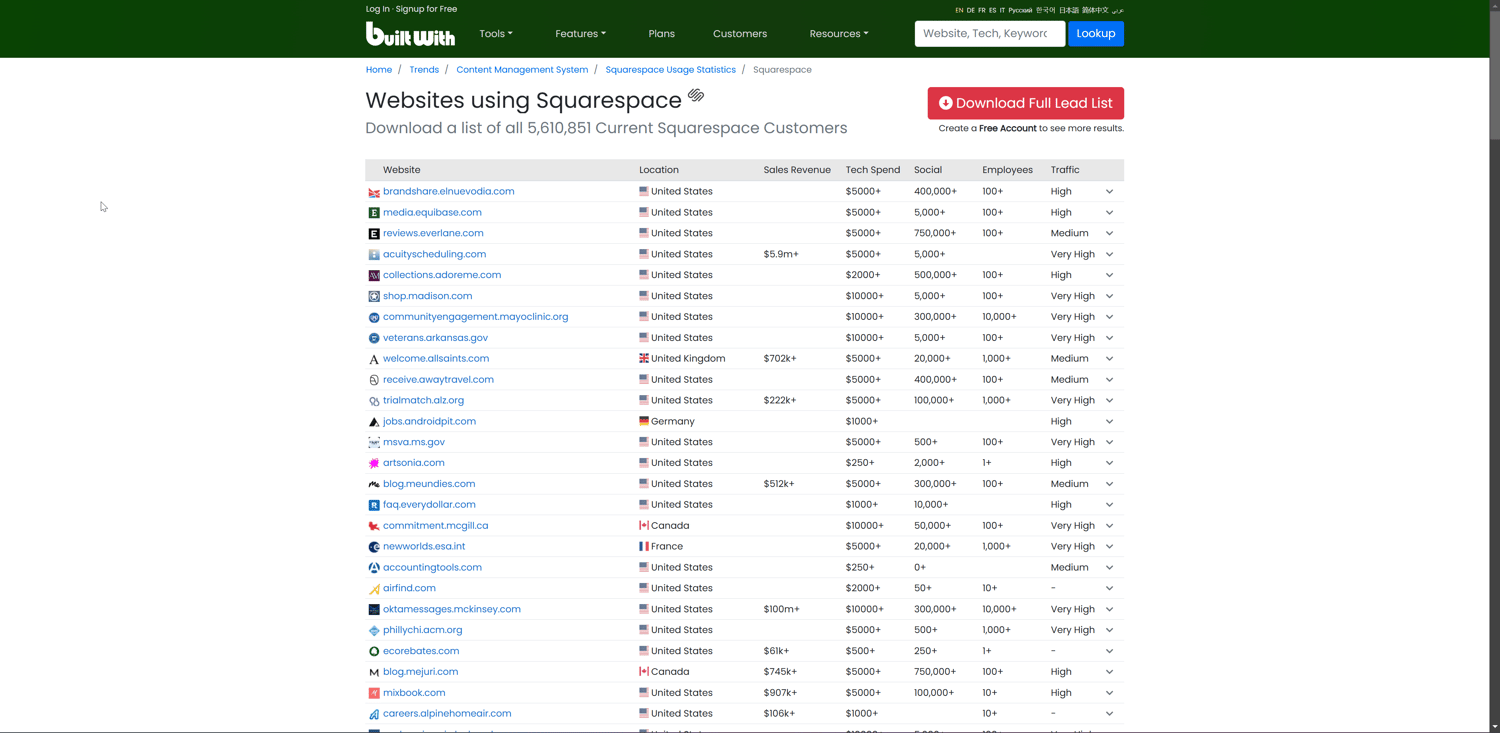Click favicon of blog.meundies.com row
The height and width of the screenshot is (733, 1500).
coord(374,484)
